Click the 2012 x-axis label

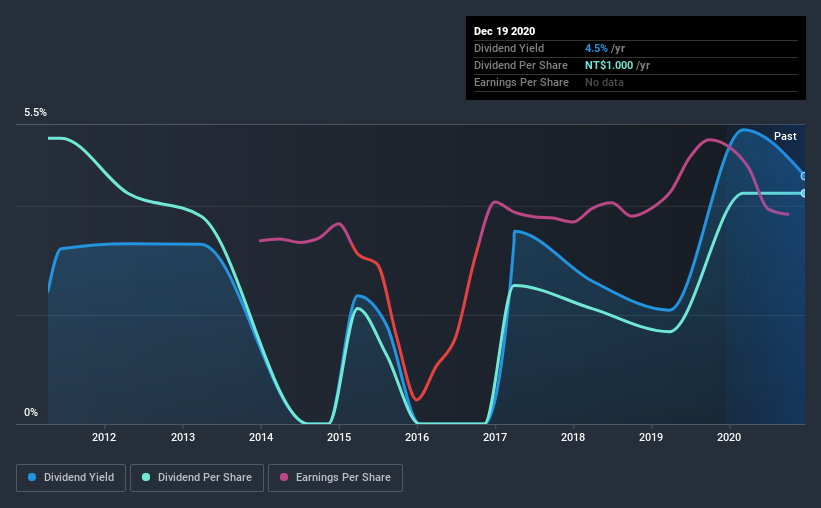point(104,437)
